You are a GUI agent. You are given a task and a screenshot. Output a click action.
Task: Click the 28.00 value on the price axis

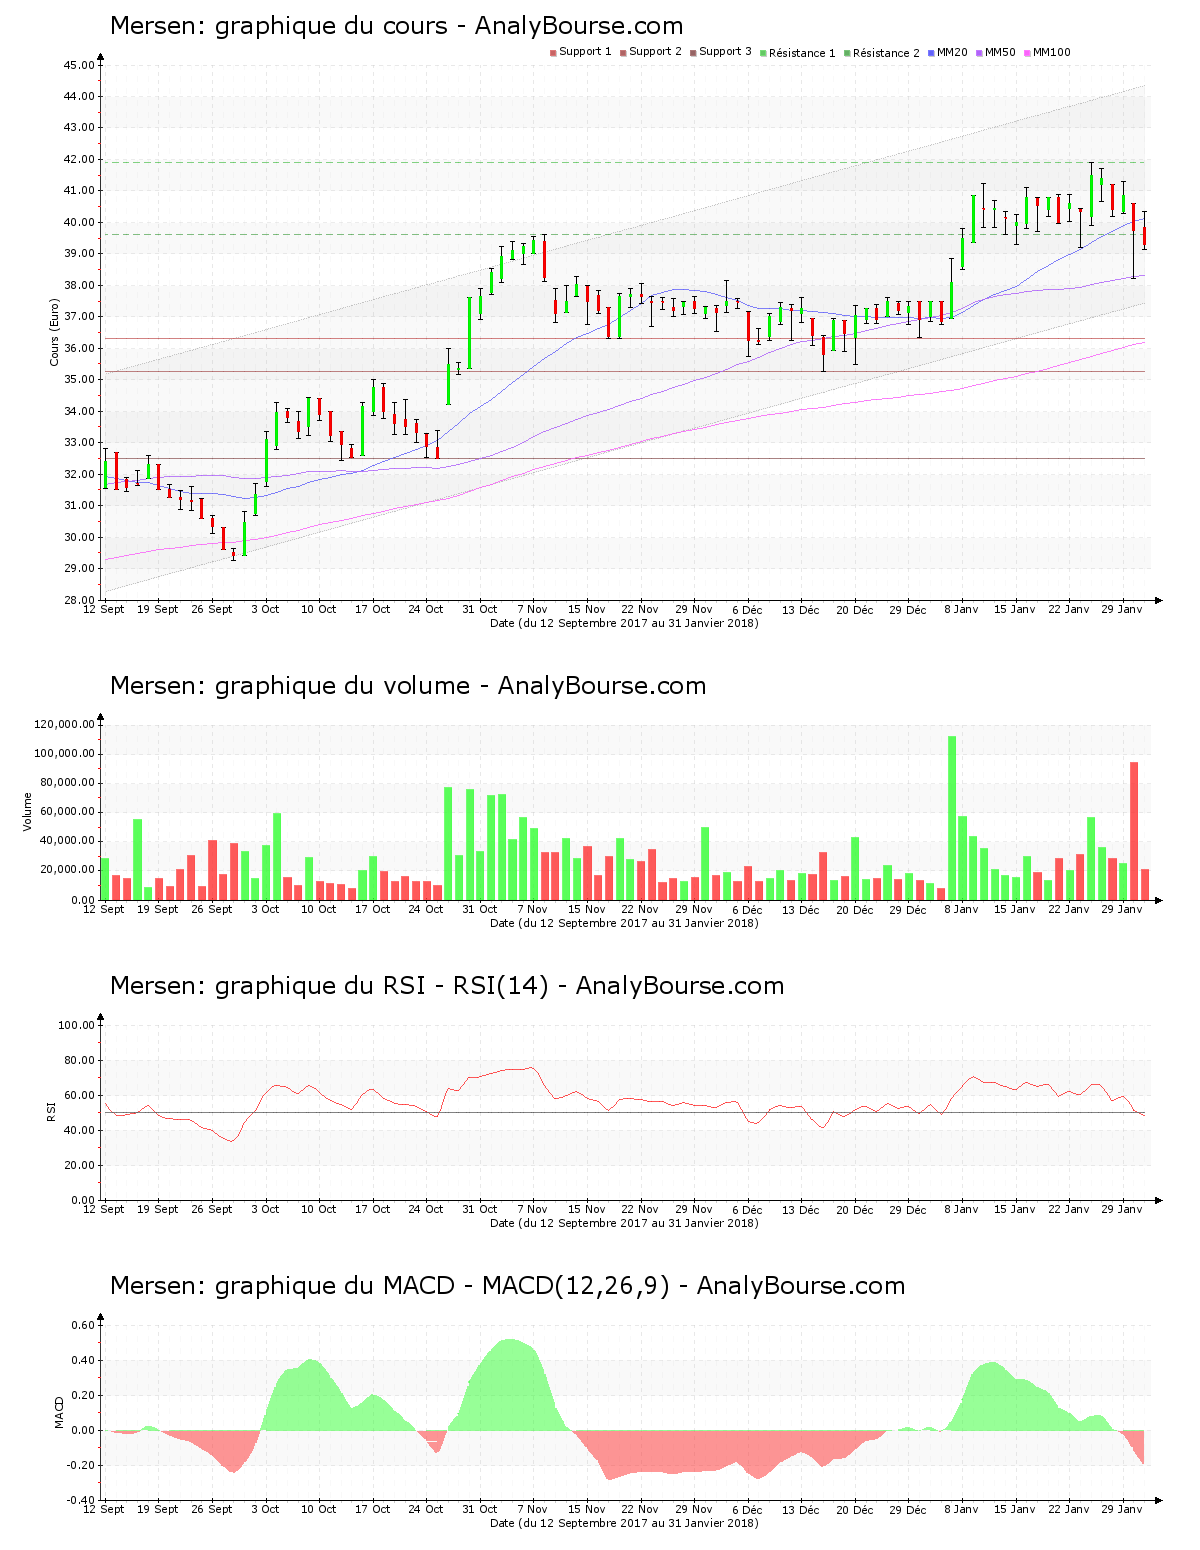click(x=79, y=600)
